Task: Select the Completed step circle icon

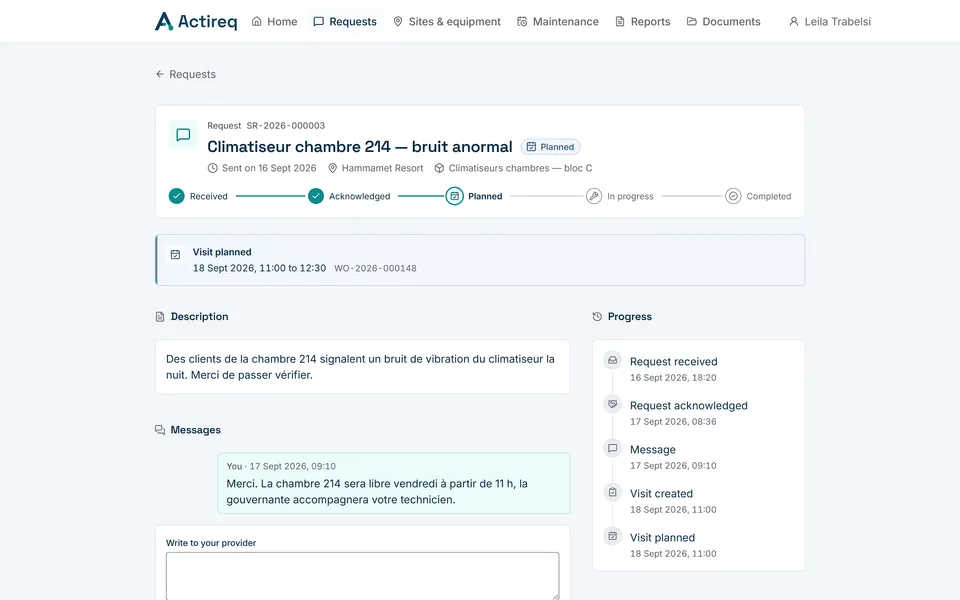Action: pos(733,196)
